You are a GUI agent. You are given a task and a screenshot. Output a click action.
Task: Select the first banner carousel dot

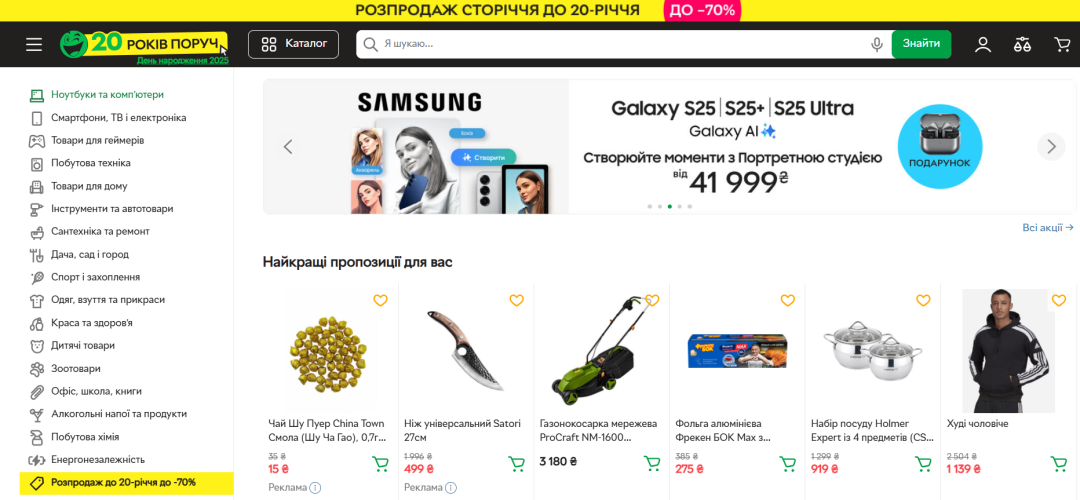click(x=649, y=206)
